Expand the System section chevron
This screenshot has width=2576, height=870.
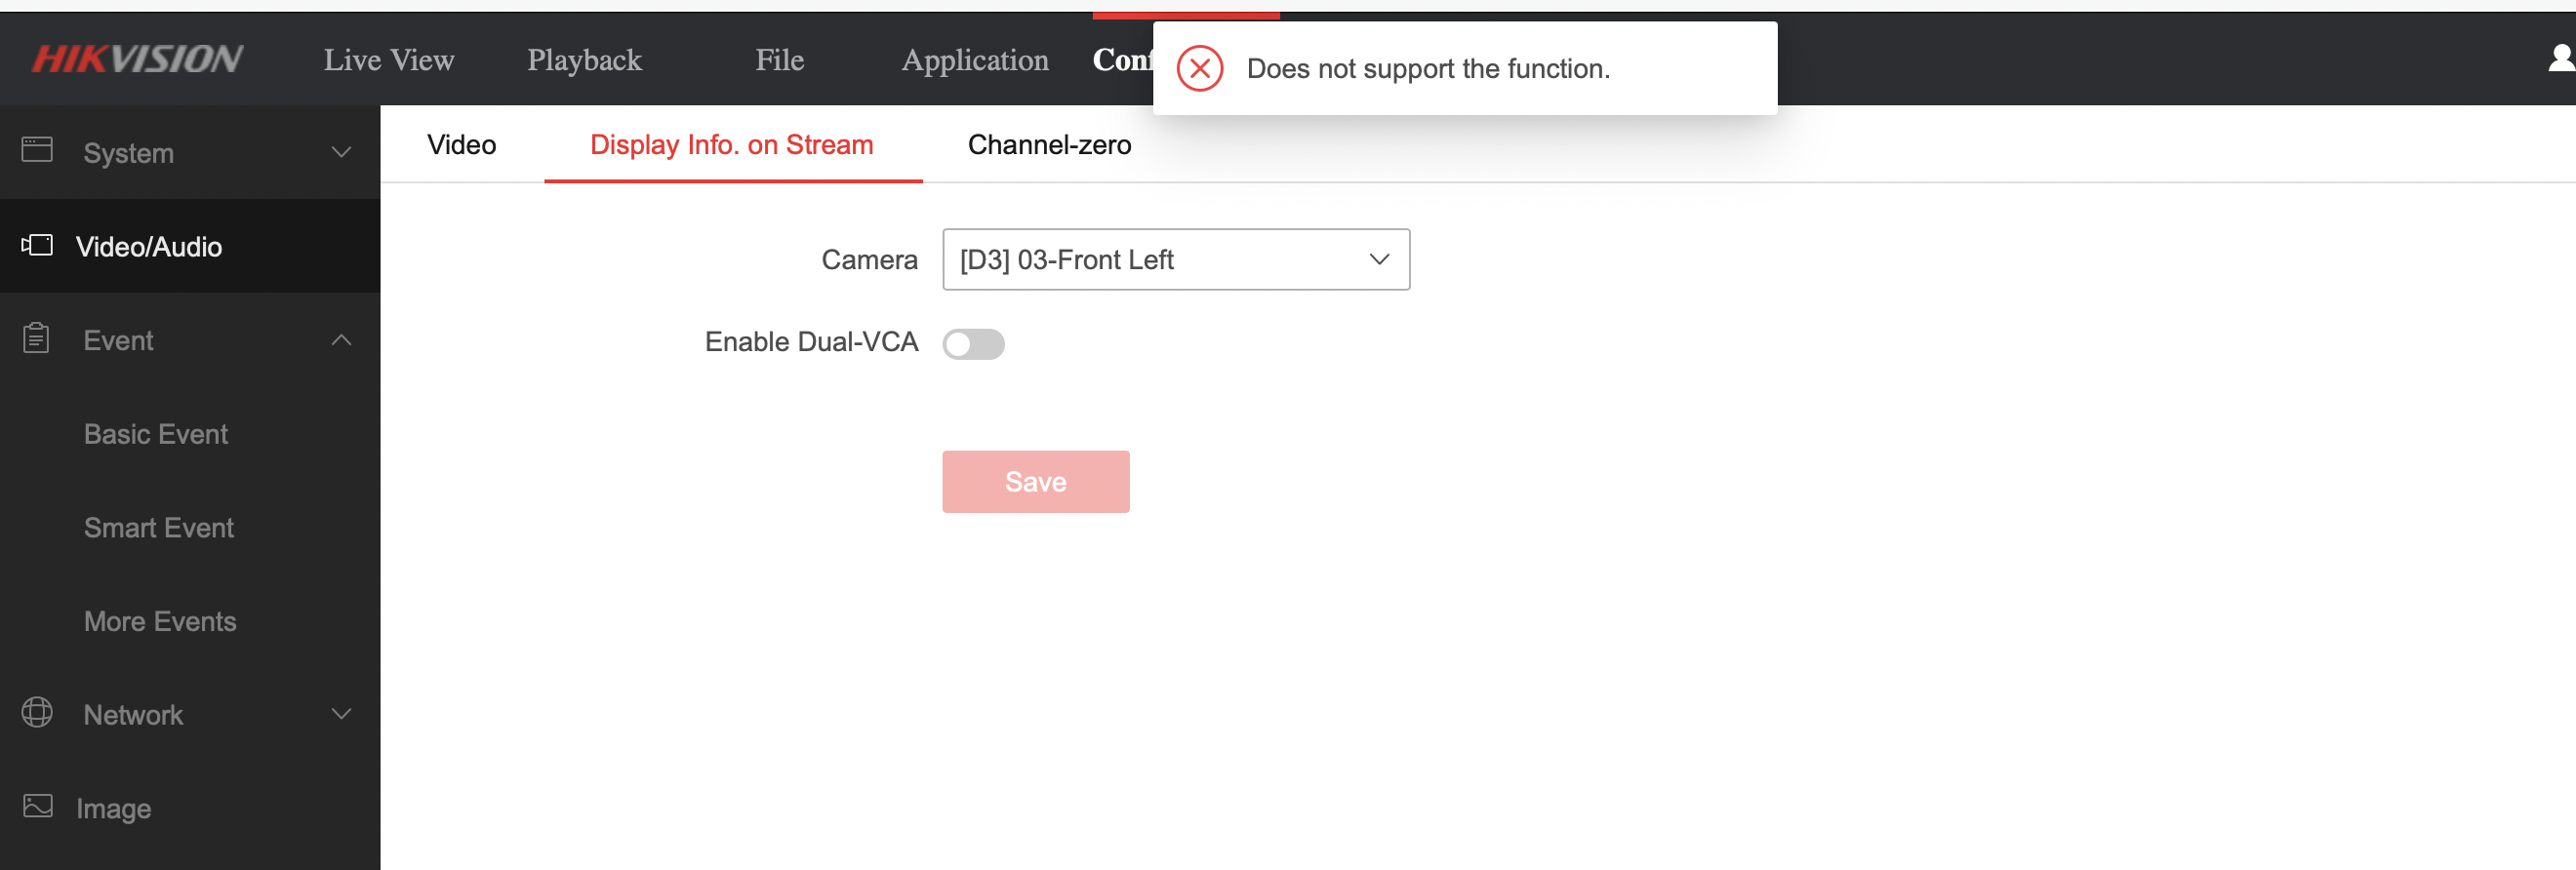pyautogui.click(x=341, y=152)
